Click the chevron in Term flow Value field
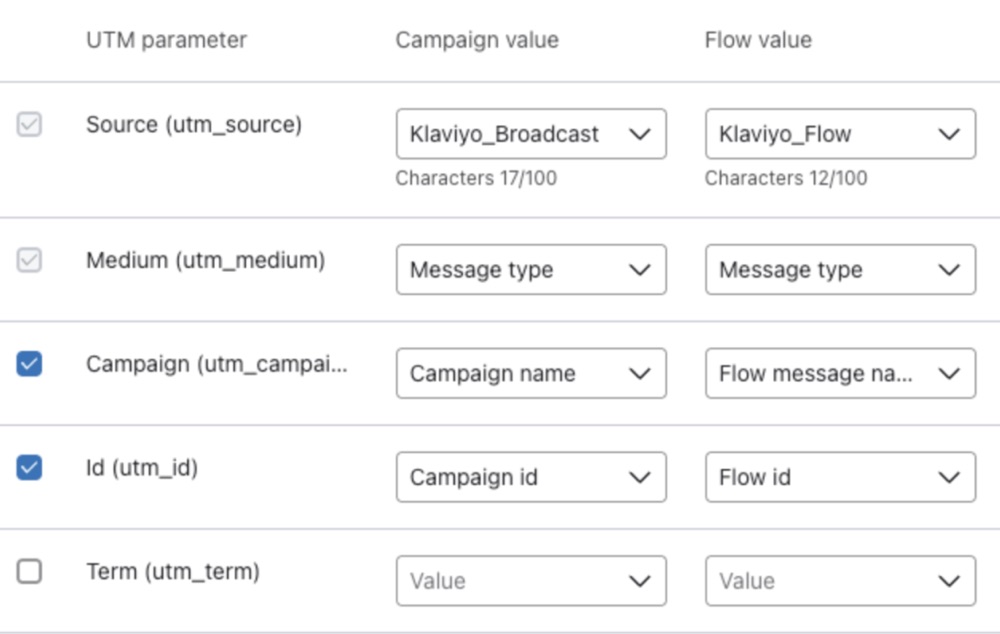 [x=949, y=581]
